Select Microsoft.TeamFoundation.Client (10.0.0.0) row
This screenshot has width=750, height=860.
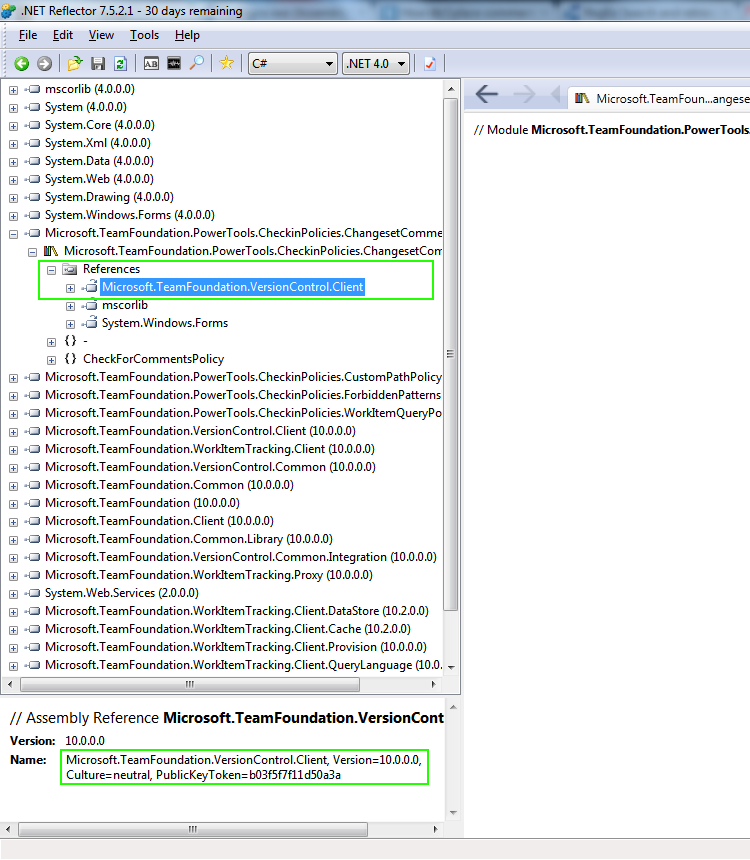pos(159,521)
